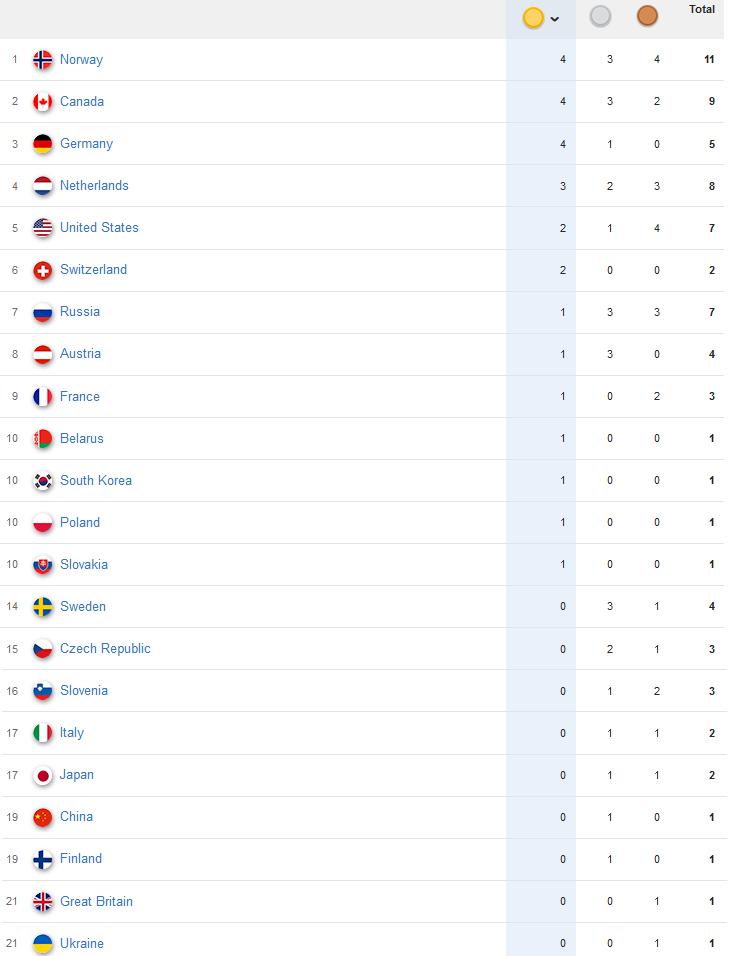The width and height of the screenshot is (742, 956).
Task: Open the Germany country link
Action: [x=87, y=143]
